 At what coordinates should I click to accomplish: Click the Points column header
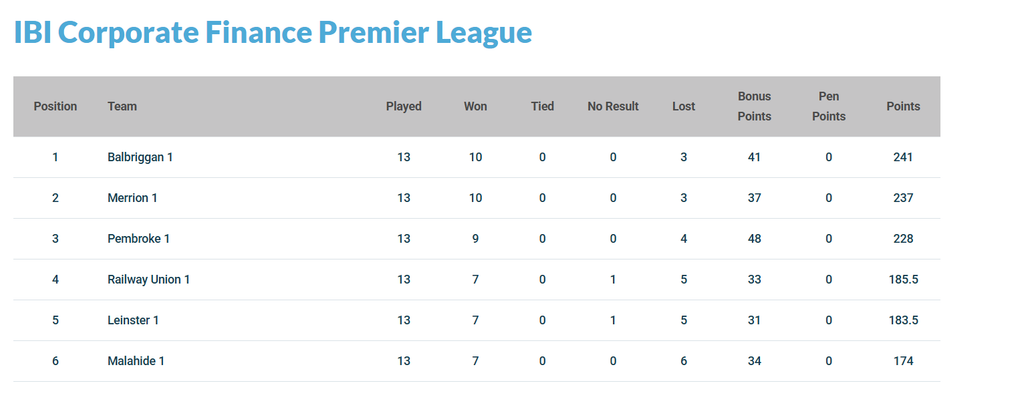click(903, 106)
